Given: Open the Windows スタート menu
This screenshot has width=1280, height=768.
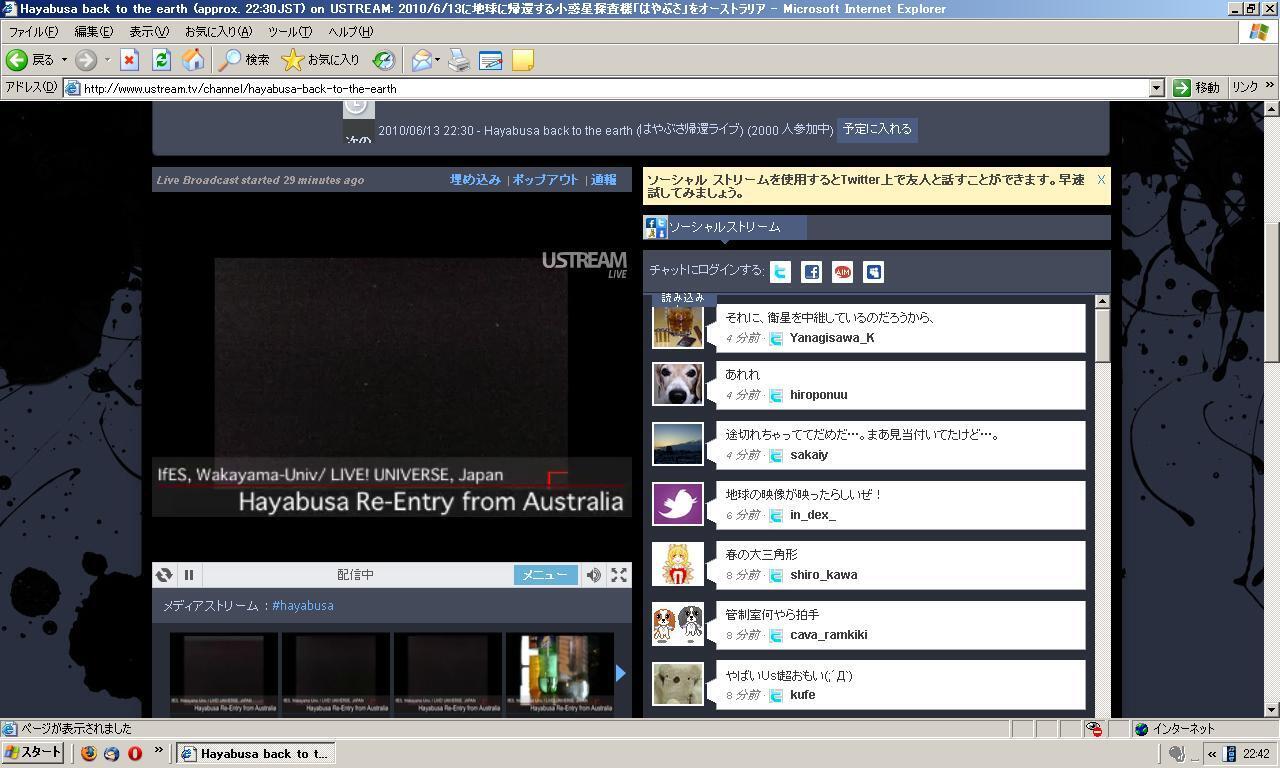Looking at the screenshot, I should (x=34, y=753).
